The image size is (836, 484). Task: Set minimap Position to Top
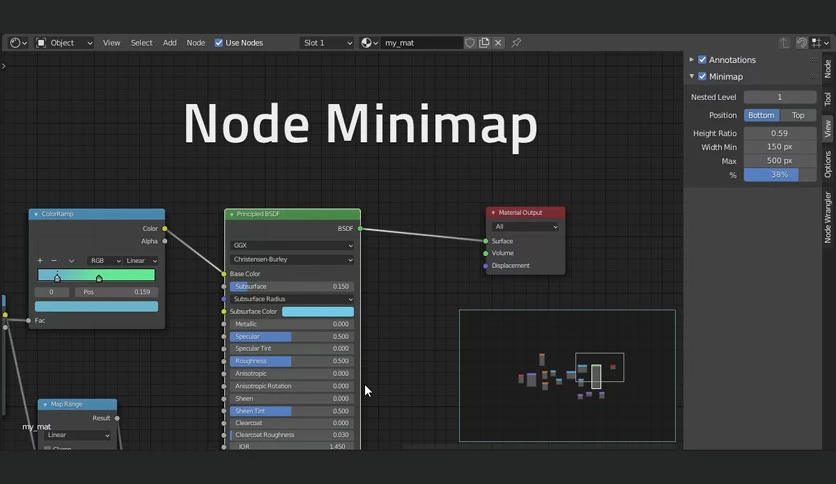pyautogui.click(x=798, y=115)
